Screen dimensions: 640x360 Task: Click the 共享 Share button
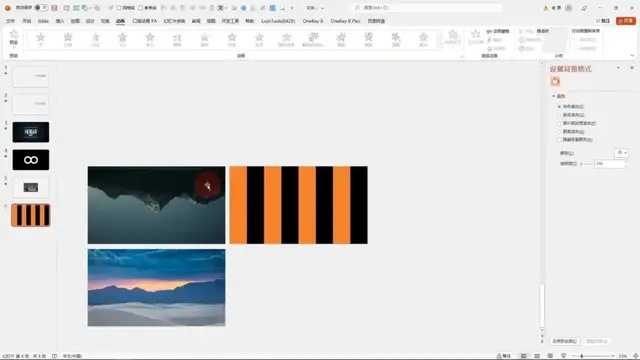[x=626, y=21]
